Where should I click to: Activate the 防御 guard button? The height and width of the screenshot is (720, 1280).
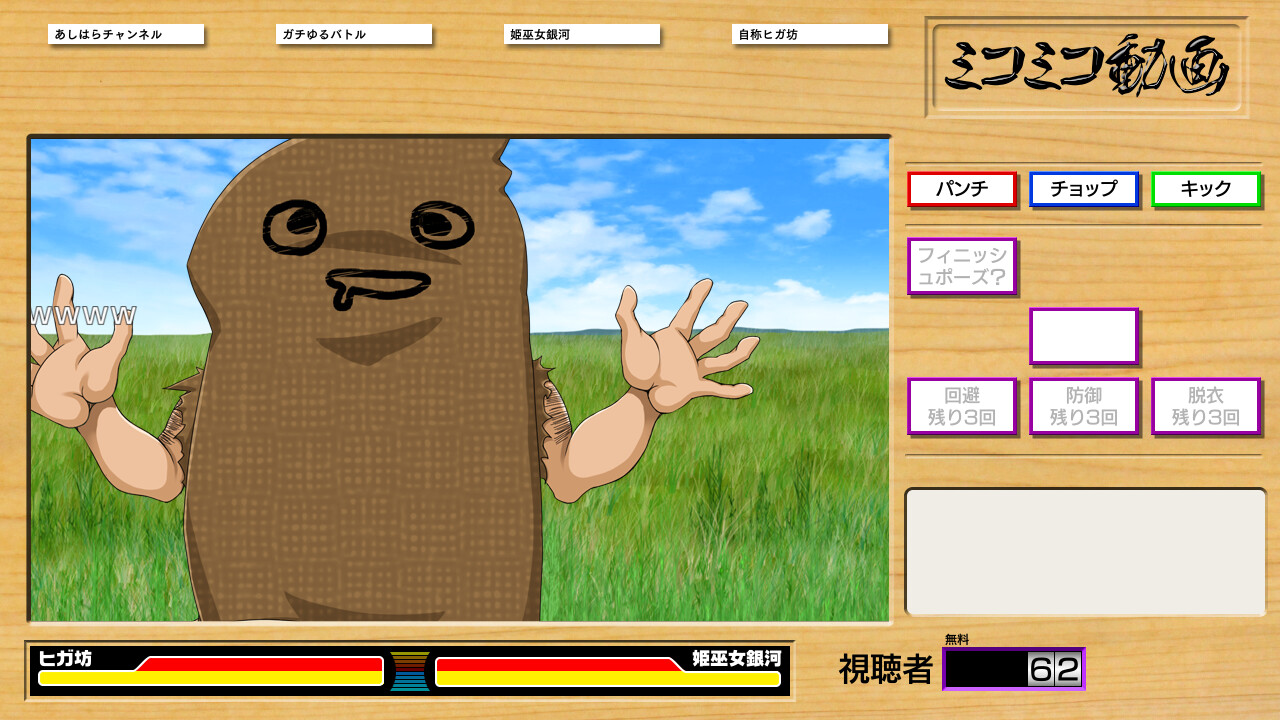point(1084,406)
